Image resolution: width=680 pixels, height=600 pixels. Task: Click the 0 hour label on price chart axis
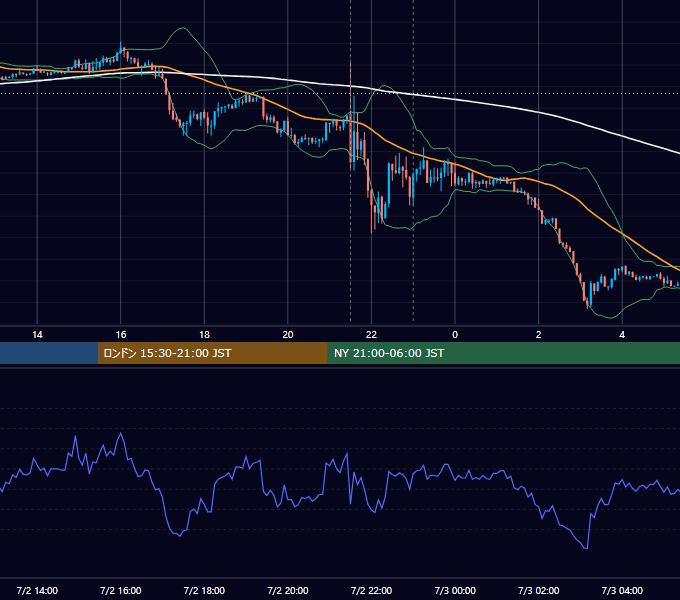pos(455,335)
